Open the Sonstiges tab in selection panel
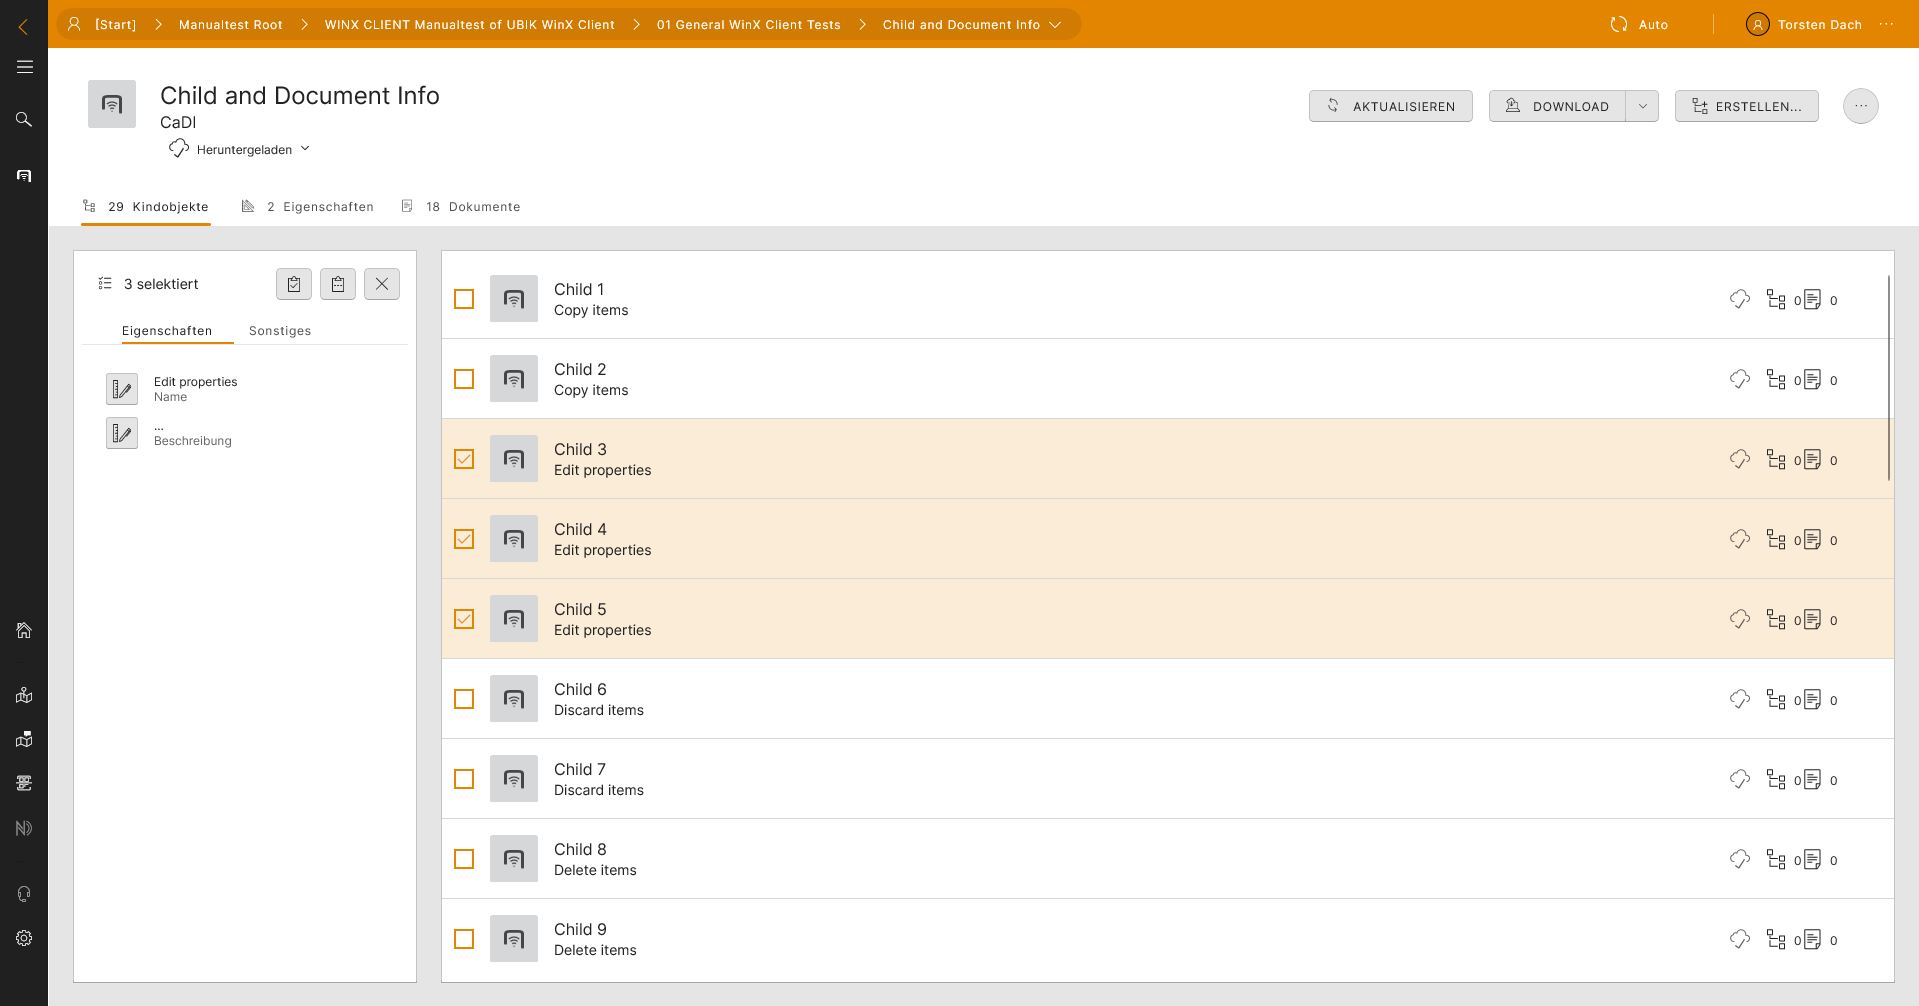This screenshot has width=1919, height=1006. [x=280, y=331]
